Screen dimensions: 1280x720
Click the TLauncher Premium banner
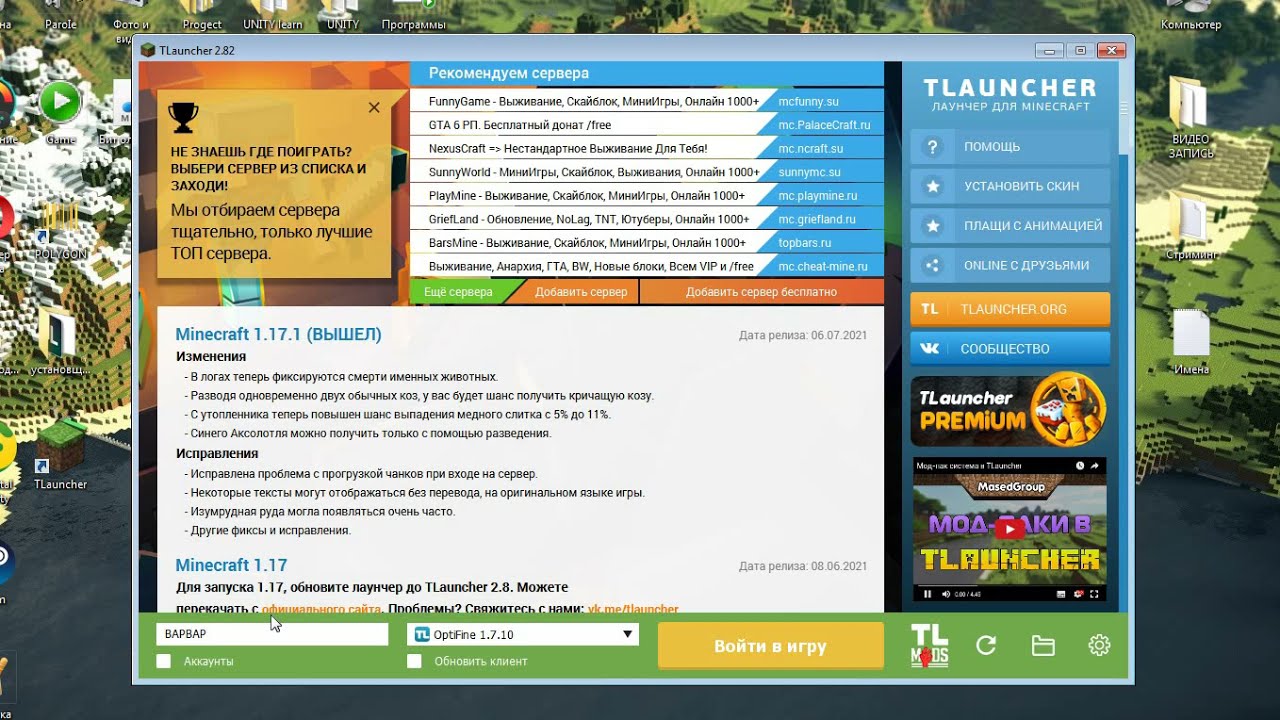tap(1008, 410)
